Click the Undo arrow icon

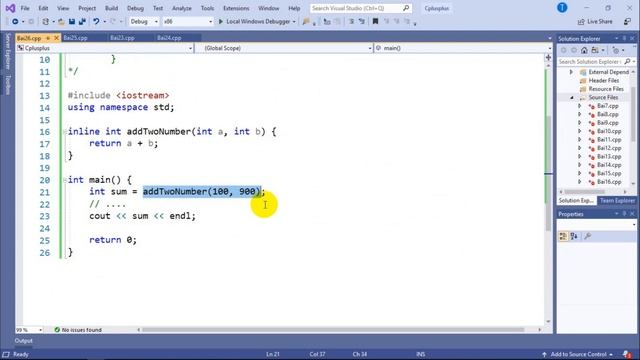coord(96,22)
